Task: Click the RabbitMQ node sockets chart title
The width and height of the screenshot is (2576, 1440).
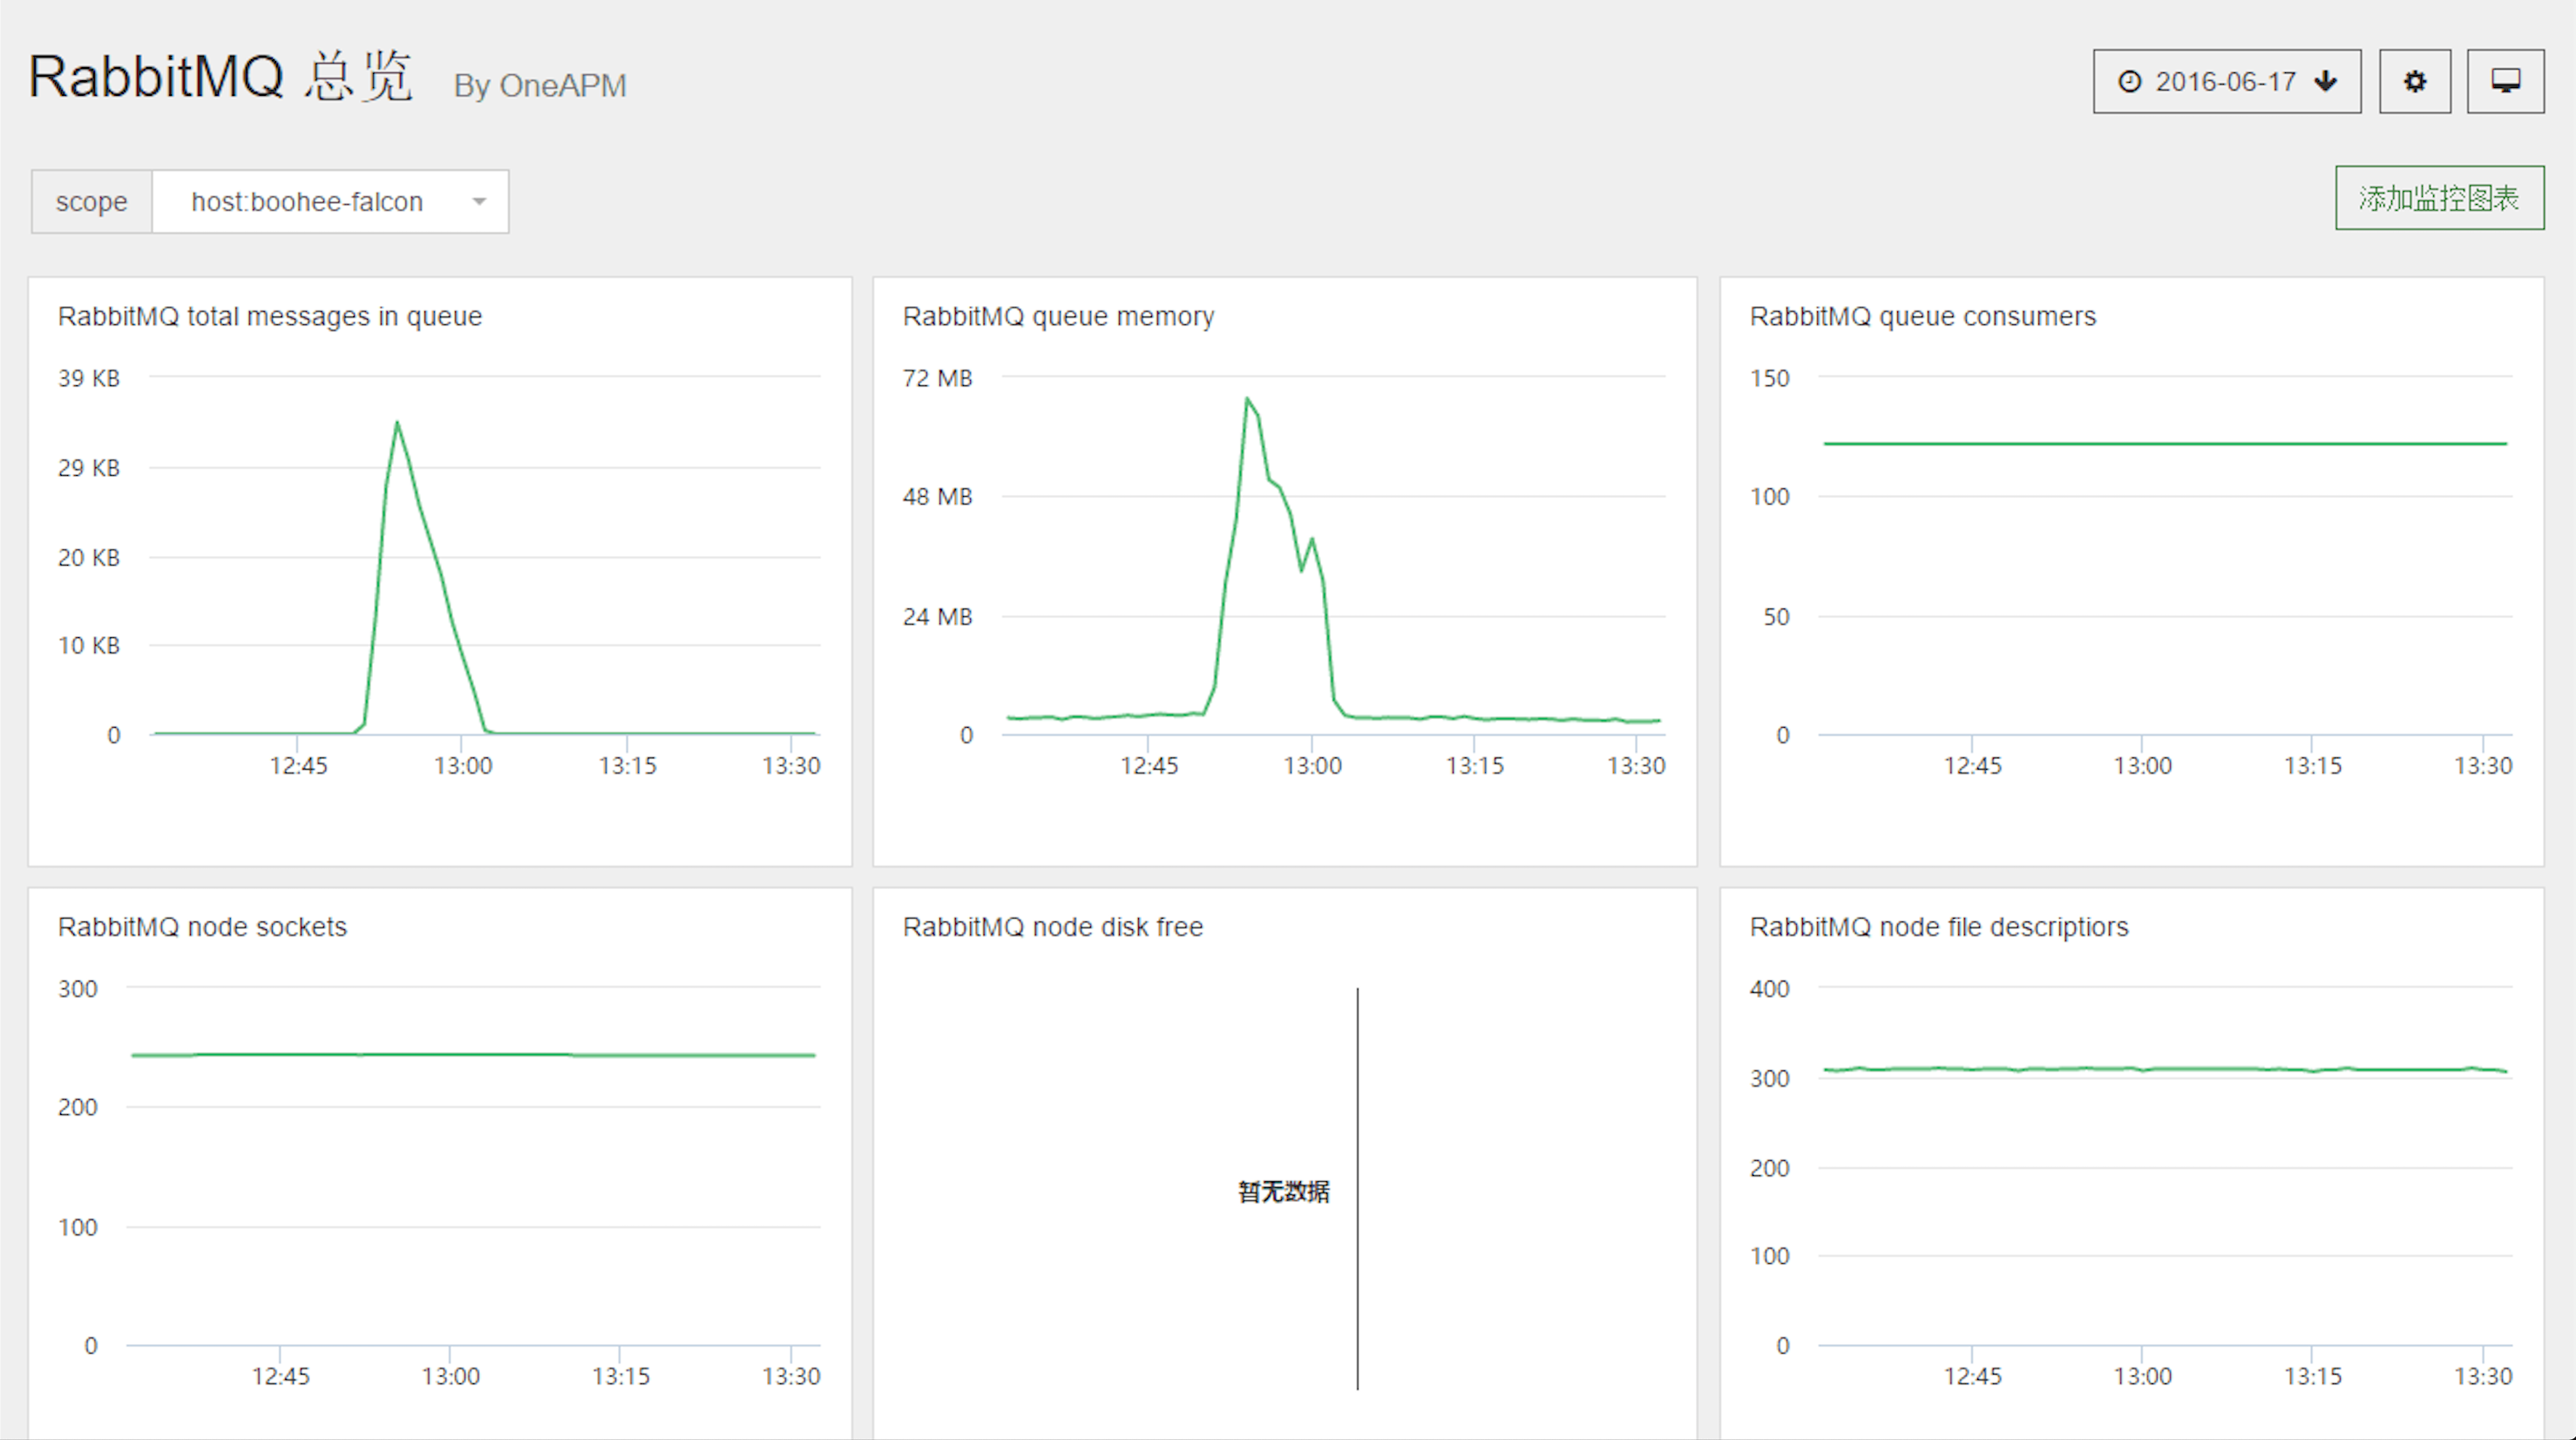Action: click(x=202, y=927)
